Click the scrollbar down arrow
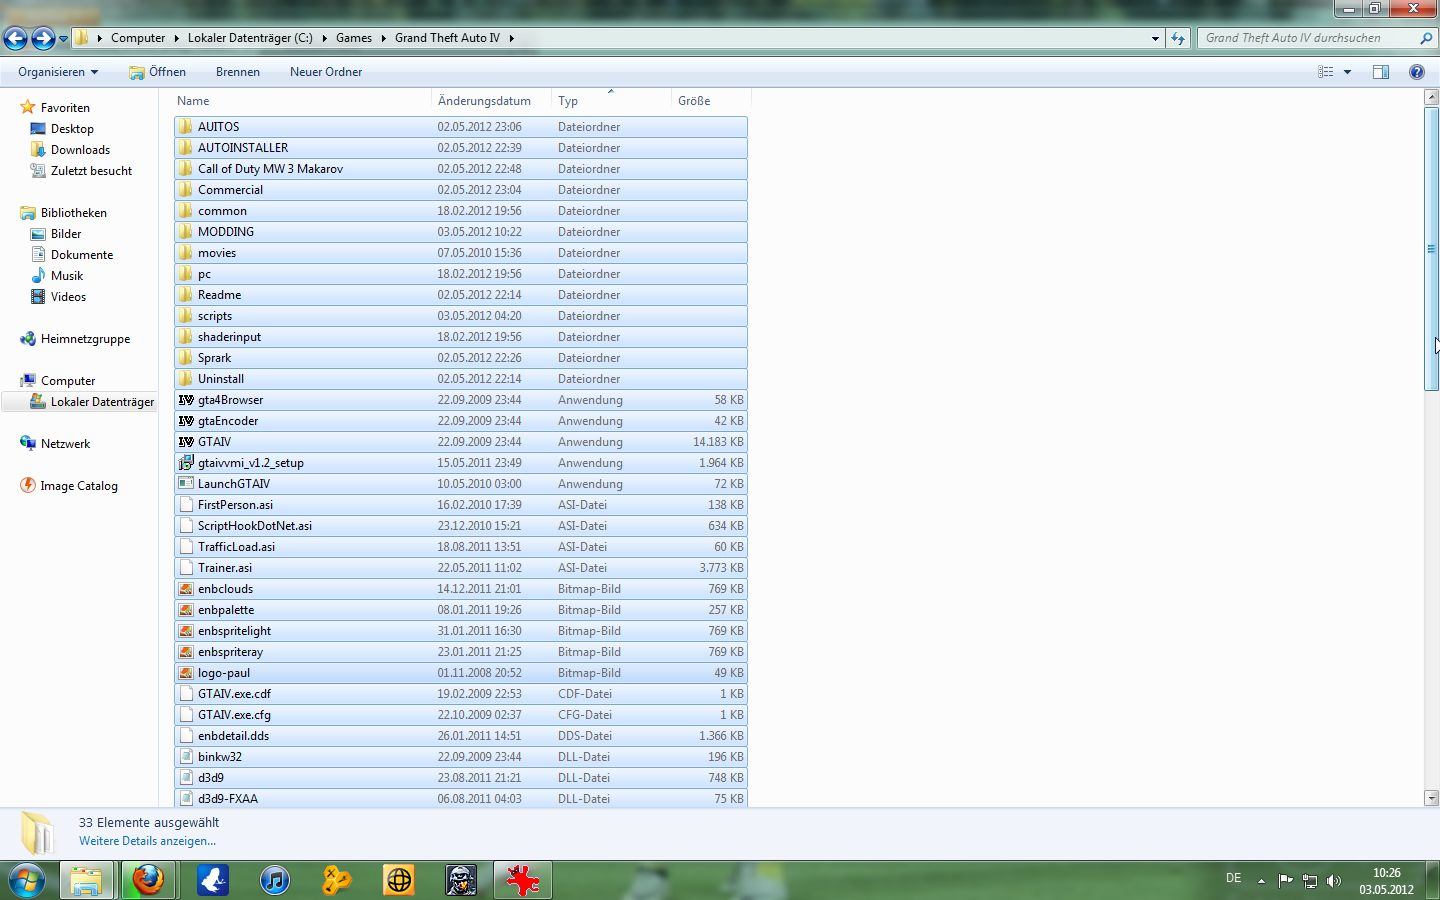Image resolution: width=1440 pixels, height=900 pixels. click(1431, 798)
